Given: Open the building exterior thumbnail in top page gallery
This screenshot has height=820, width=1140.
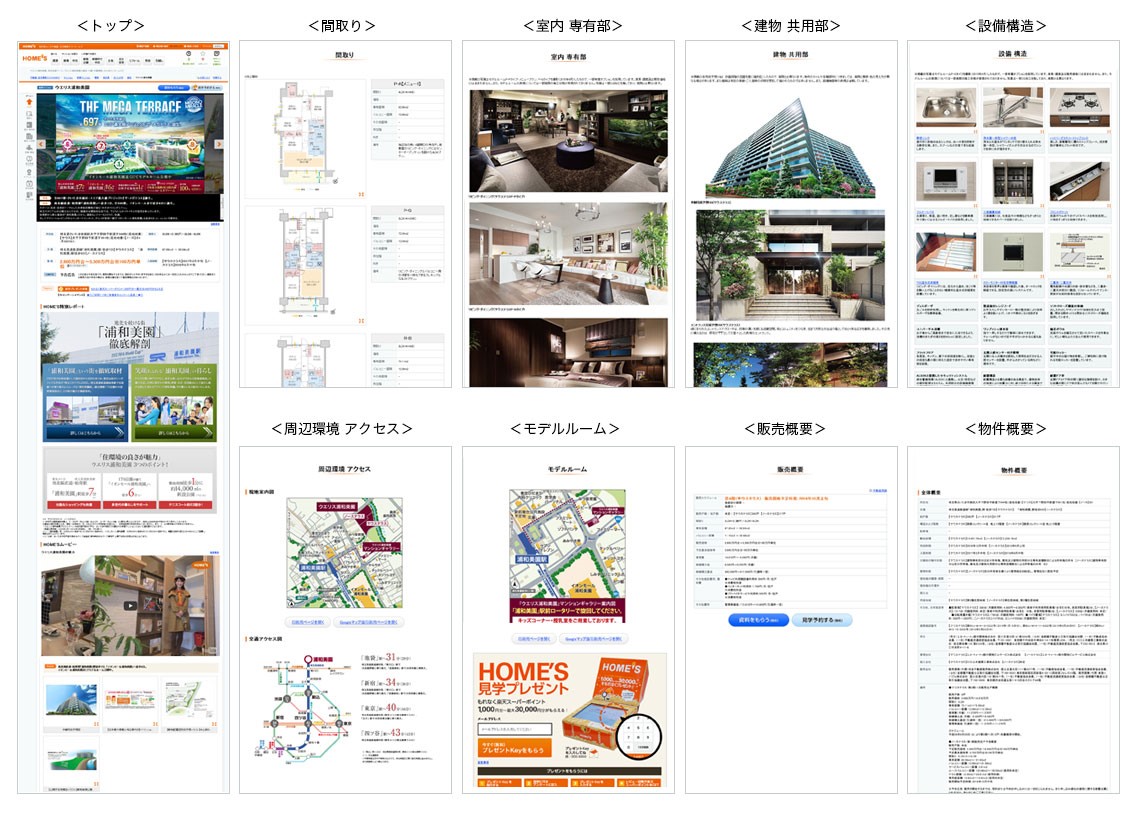Looking at the screenshot, I should click(x=71, y=700).
